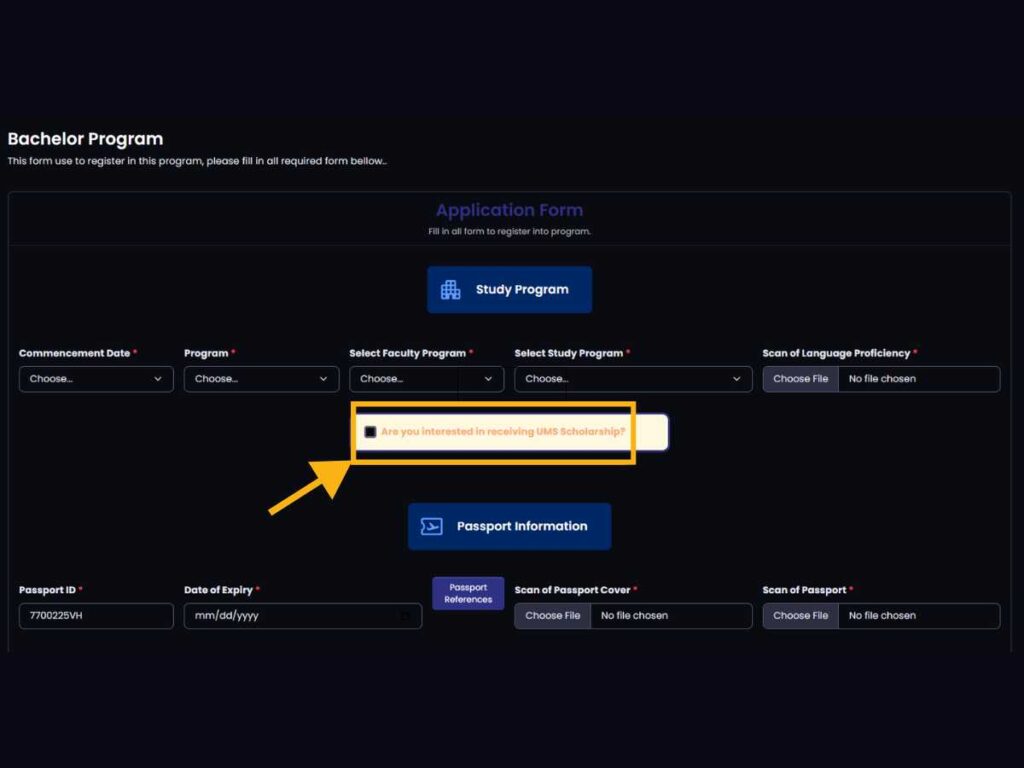Click the passport icon on Passport Information
Viewport: 1024px width, 768px height.
432,526
